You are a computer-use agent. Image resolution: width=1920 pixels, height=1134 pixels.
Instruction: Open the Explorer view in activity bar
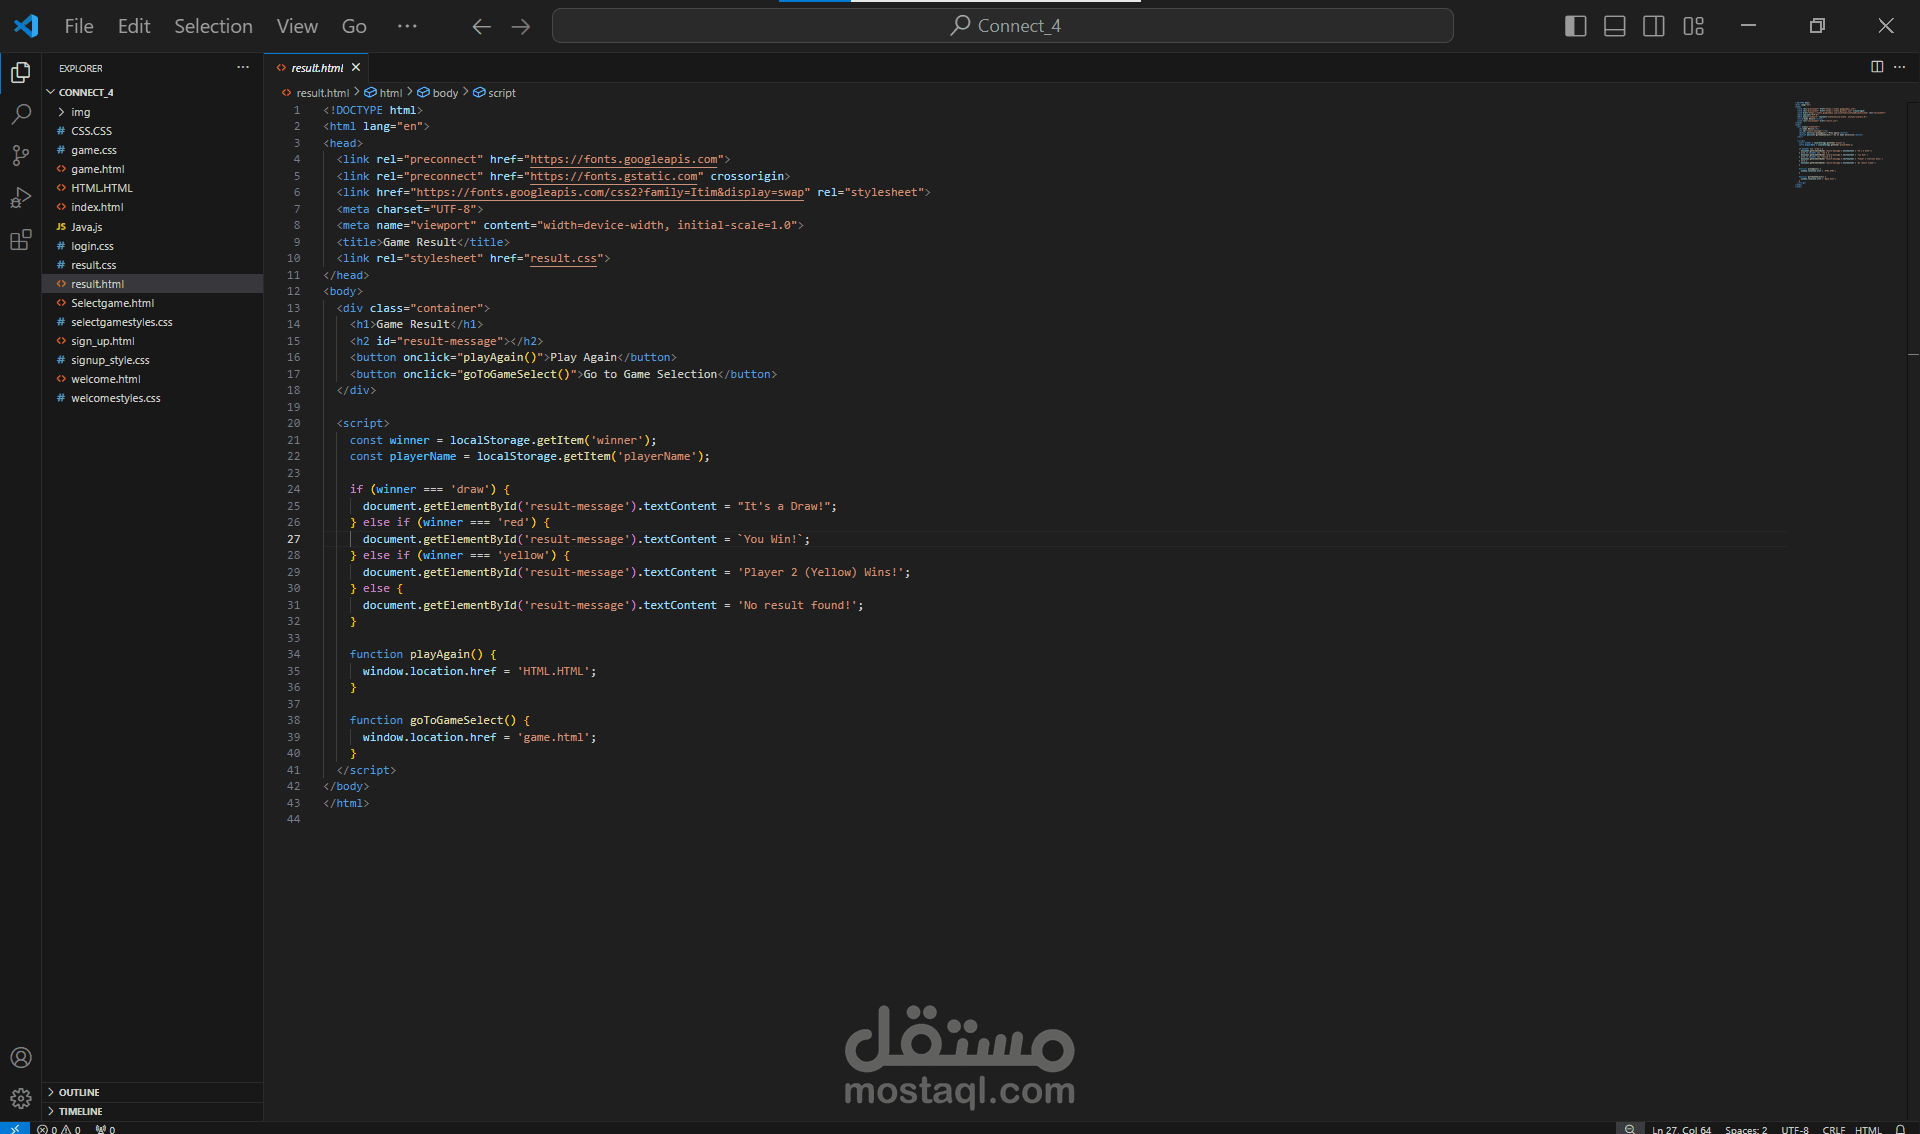click(x=21, y=72)
